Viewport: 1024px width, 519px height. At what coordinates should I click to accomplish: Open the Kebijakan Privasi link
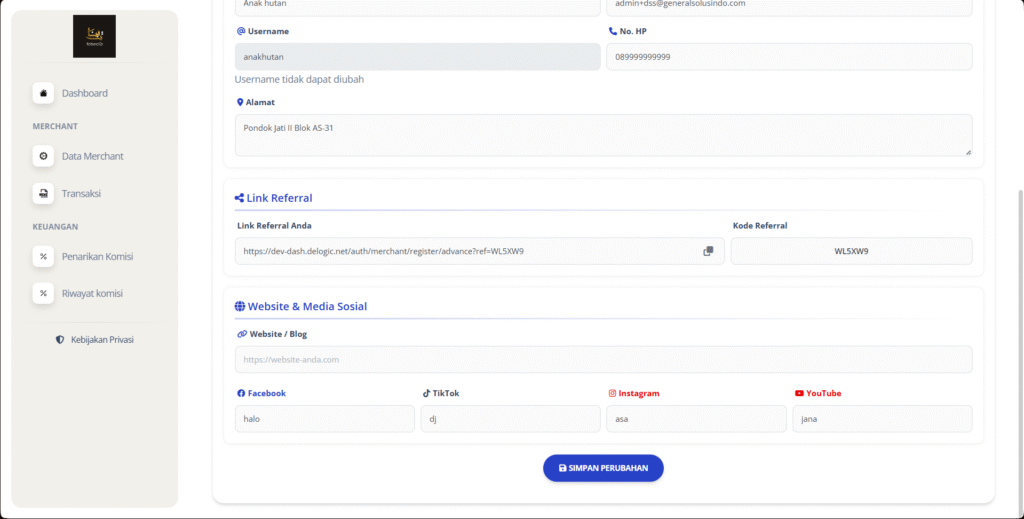point(101,340)
